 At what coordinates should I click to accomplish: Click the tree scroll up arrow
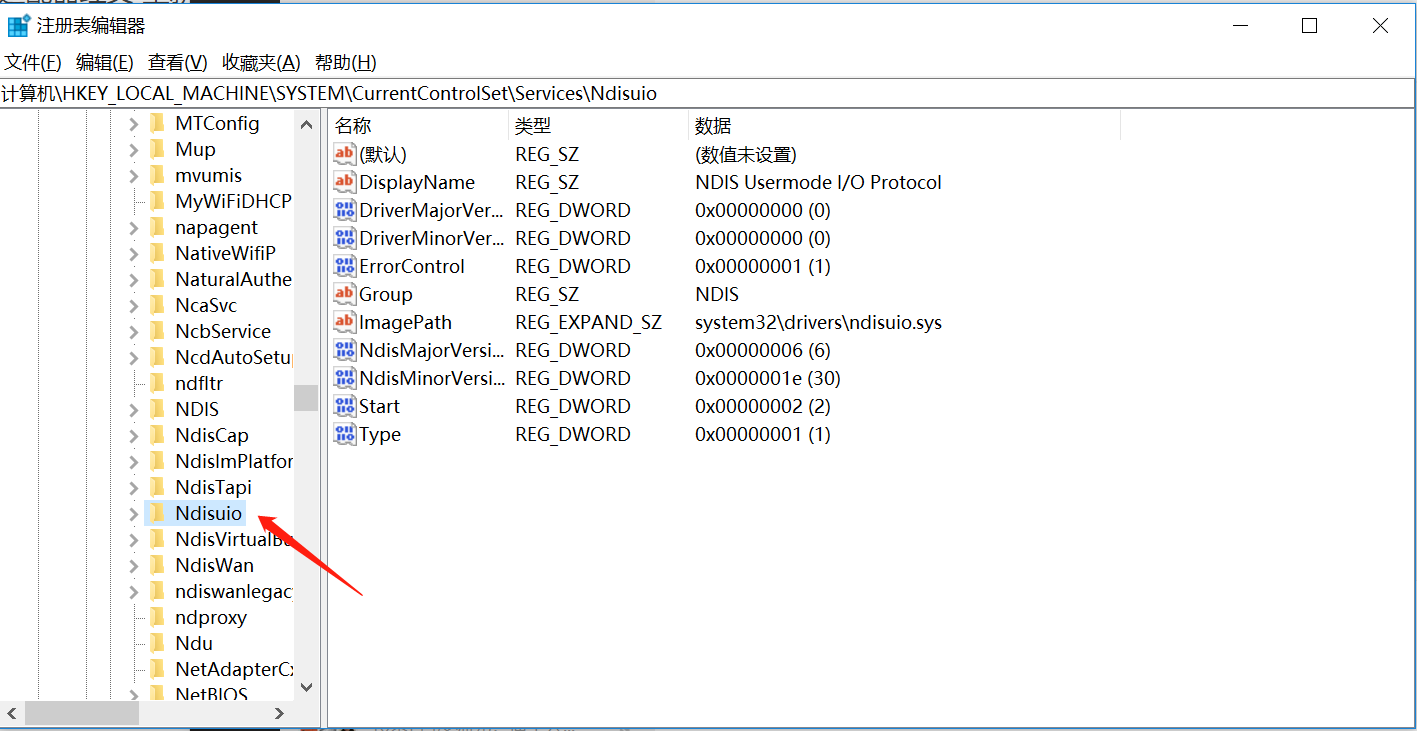click(x=306, y=124)
